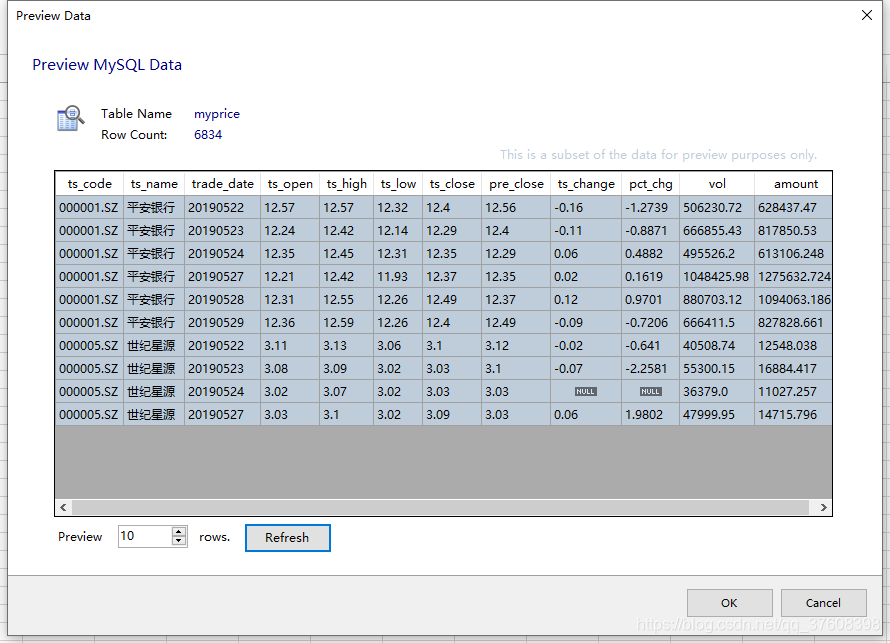Image resolution: width=890 pixels, height=643 pixels.
Task: Click amount cell 628437.47
Action: (794, 208)
